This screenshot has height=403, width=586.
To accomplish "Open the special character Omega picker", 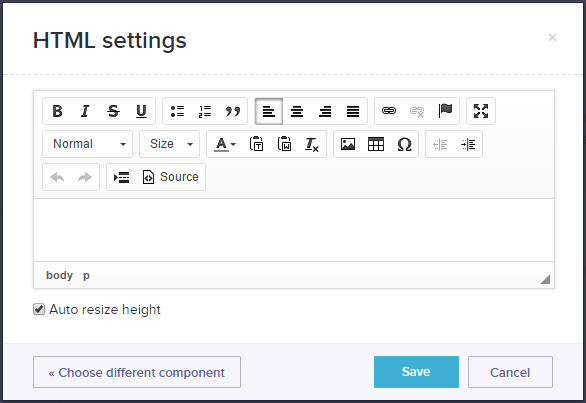I will click(x=404, y=144).
